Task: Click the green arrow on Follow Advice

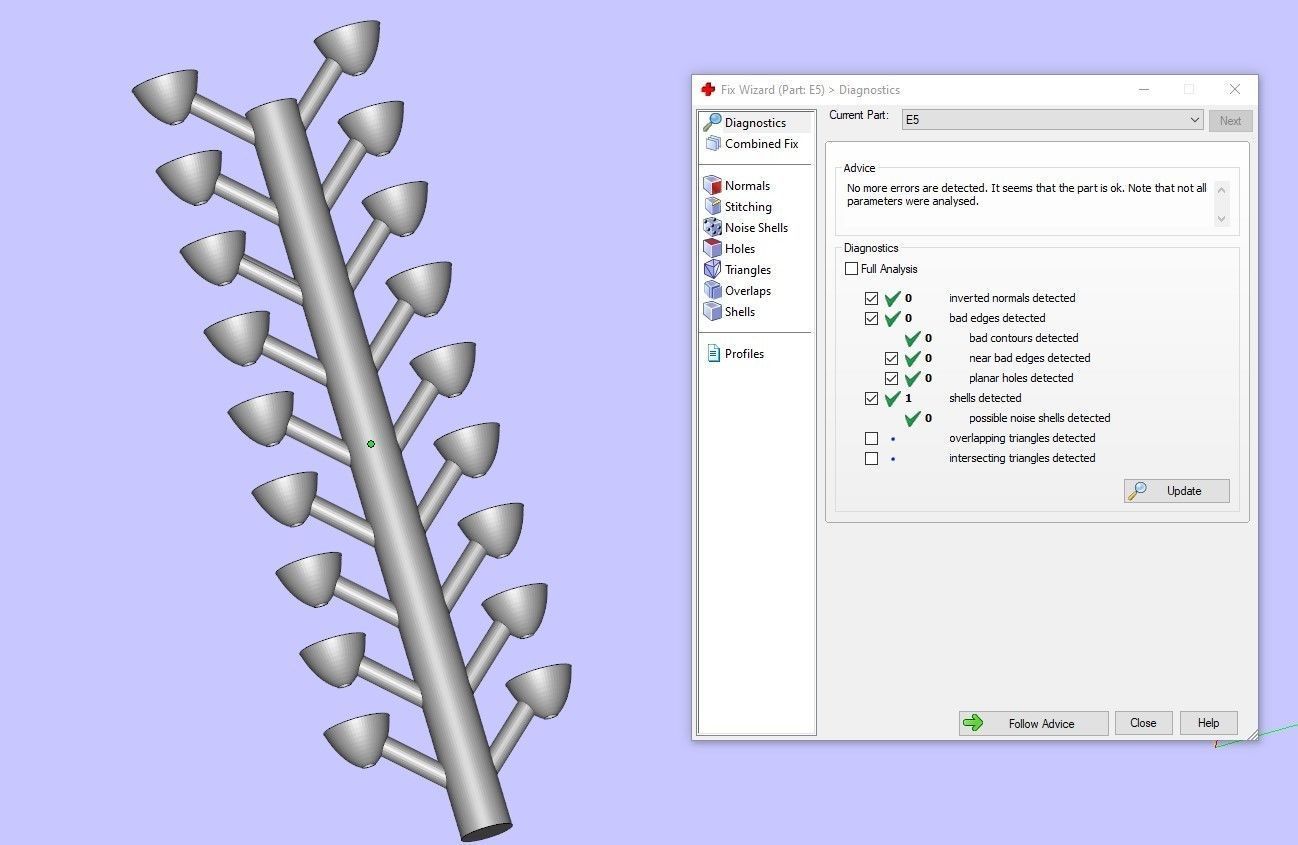Action: (973, 723)
